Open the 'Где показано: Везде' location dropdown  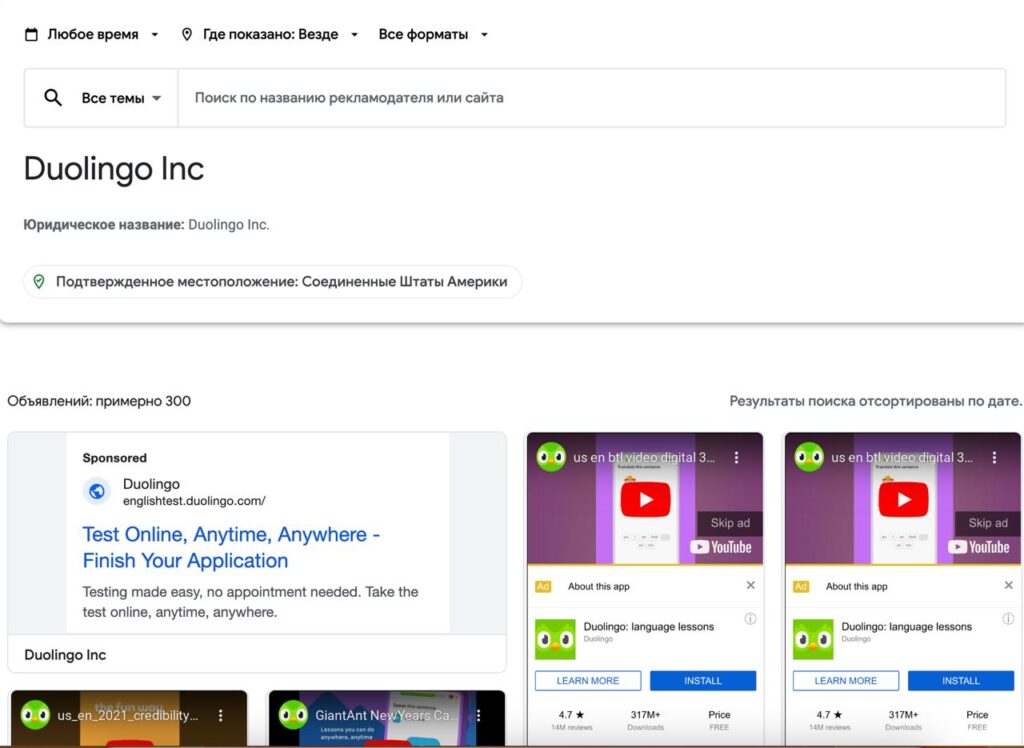[x=270, y=35]
